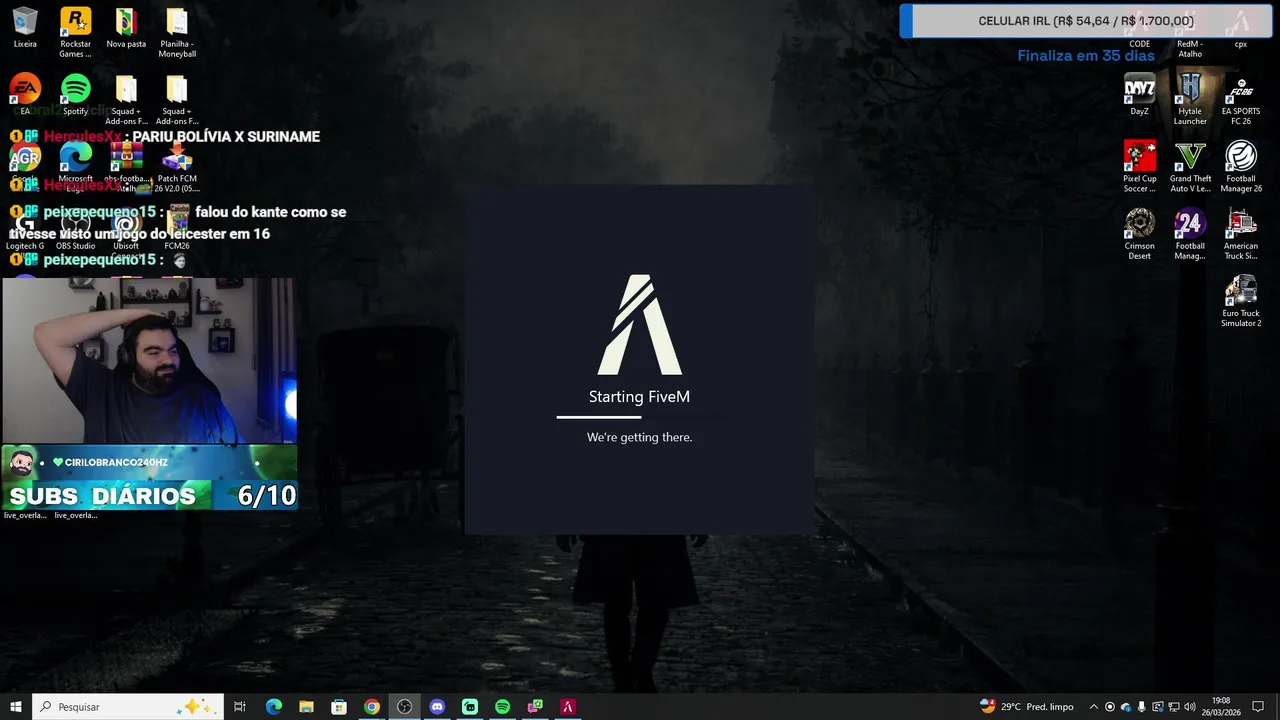This screenshot has height=720, width=1280.
Task: Open Spotify desktop shortcut
Action: (x=75, y=95)
